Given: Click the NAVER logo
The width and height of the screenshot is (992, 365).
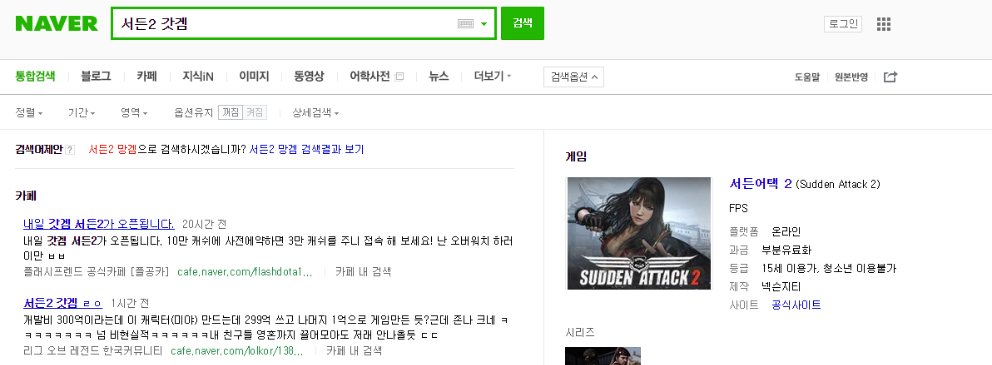Looking at the screenshot, I should coord(56,23).
